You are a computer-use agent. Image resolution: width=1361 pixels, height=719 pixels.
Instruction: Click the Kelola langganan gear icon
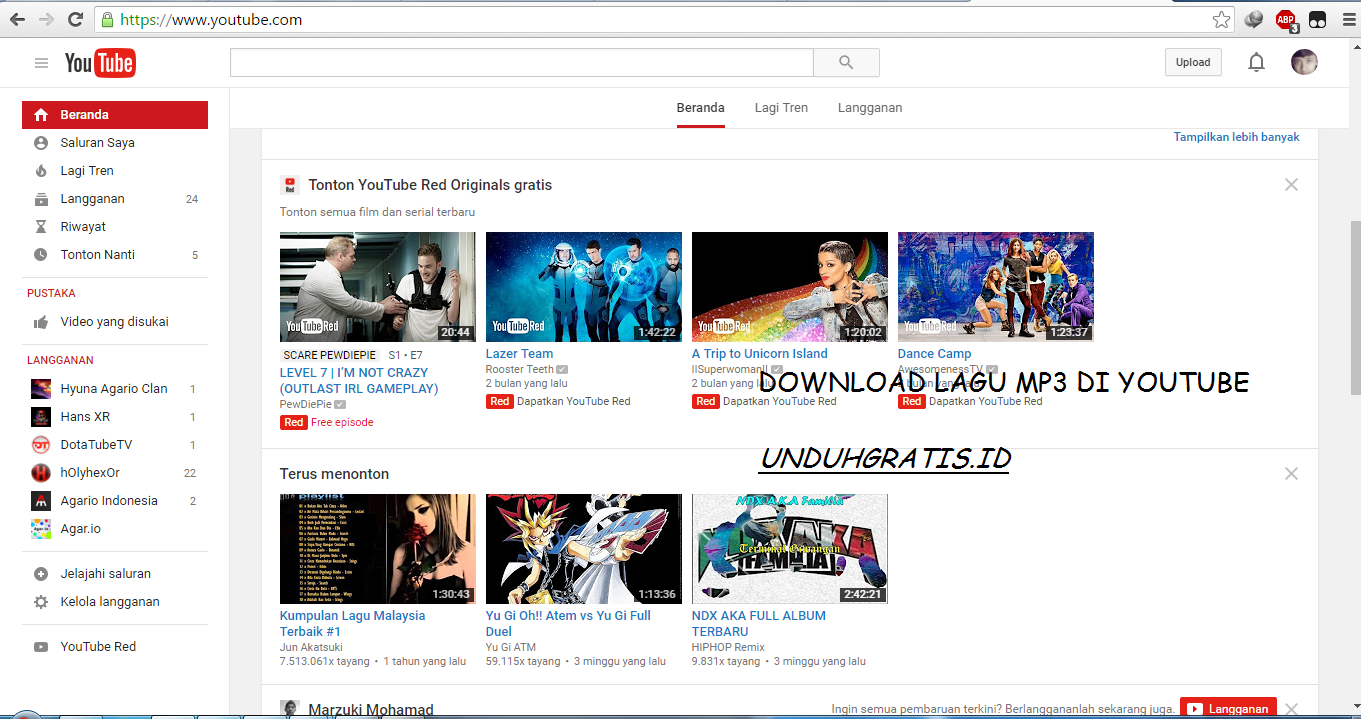point(41,602)
